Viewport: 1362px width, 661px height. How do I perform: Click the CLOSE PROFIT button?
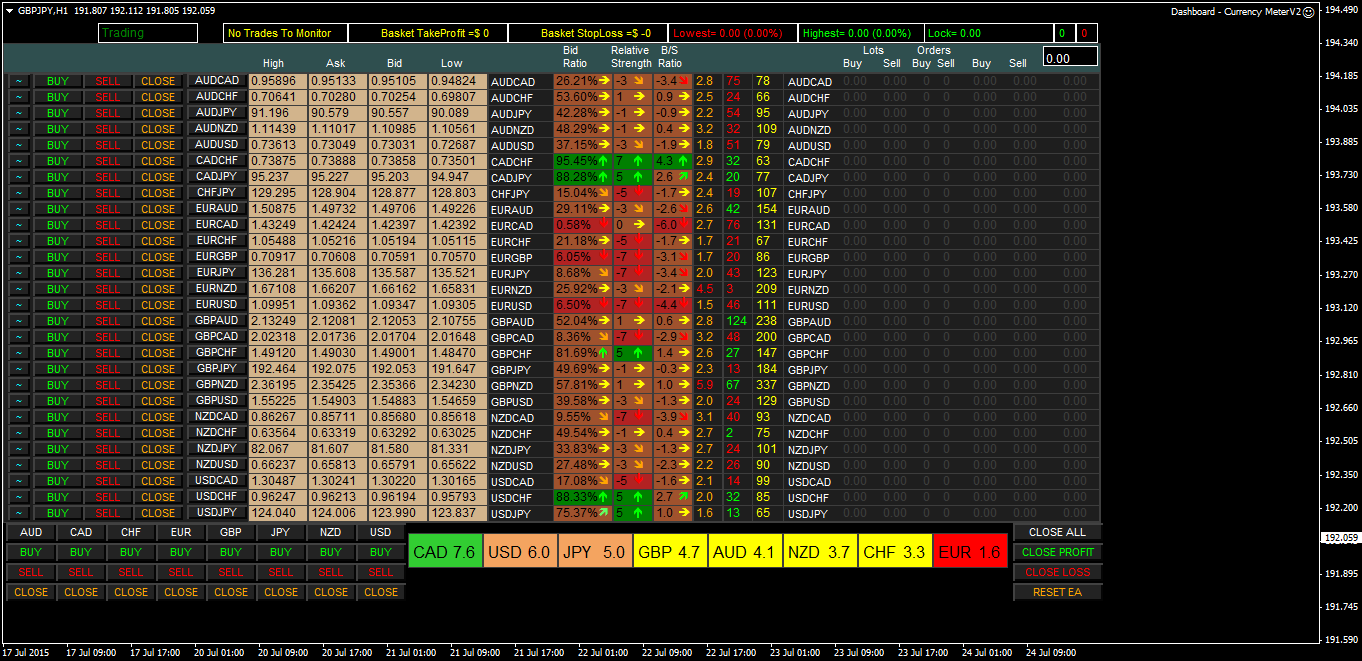[x=1057, y=552]
